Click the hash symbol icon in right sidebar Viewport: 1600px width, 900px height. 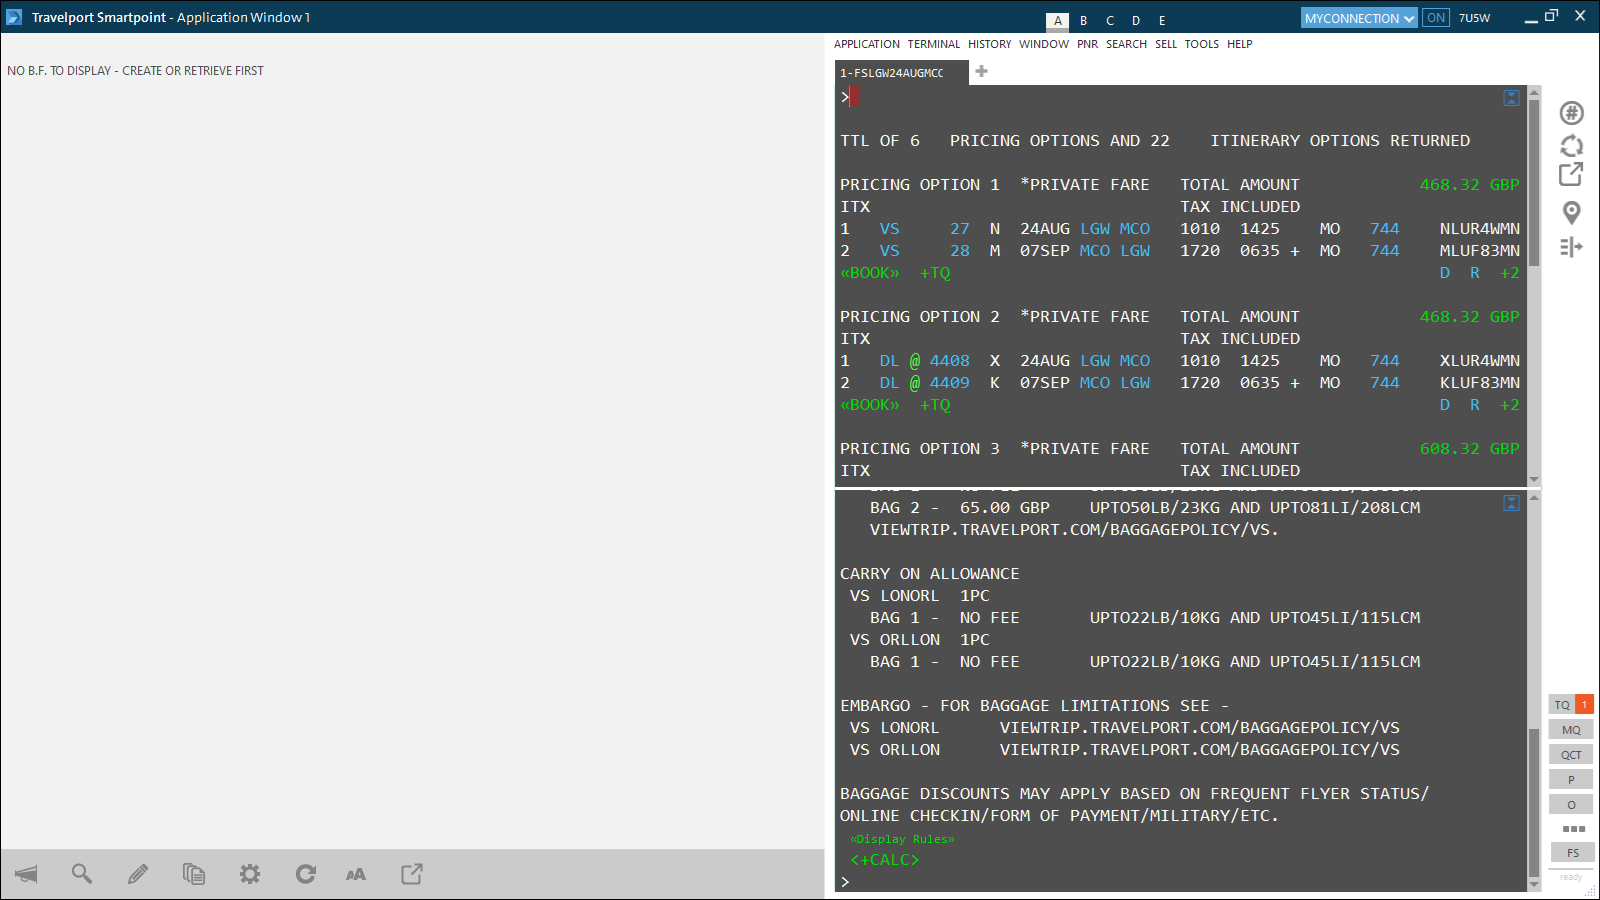[x=1572, y=113]
